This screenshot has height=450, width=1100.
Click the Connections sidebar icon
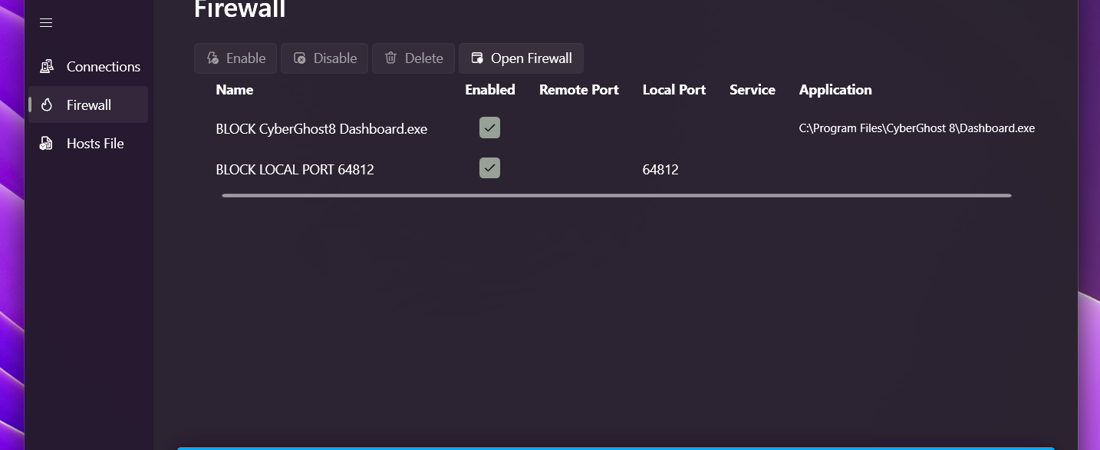coord(46,66)
